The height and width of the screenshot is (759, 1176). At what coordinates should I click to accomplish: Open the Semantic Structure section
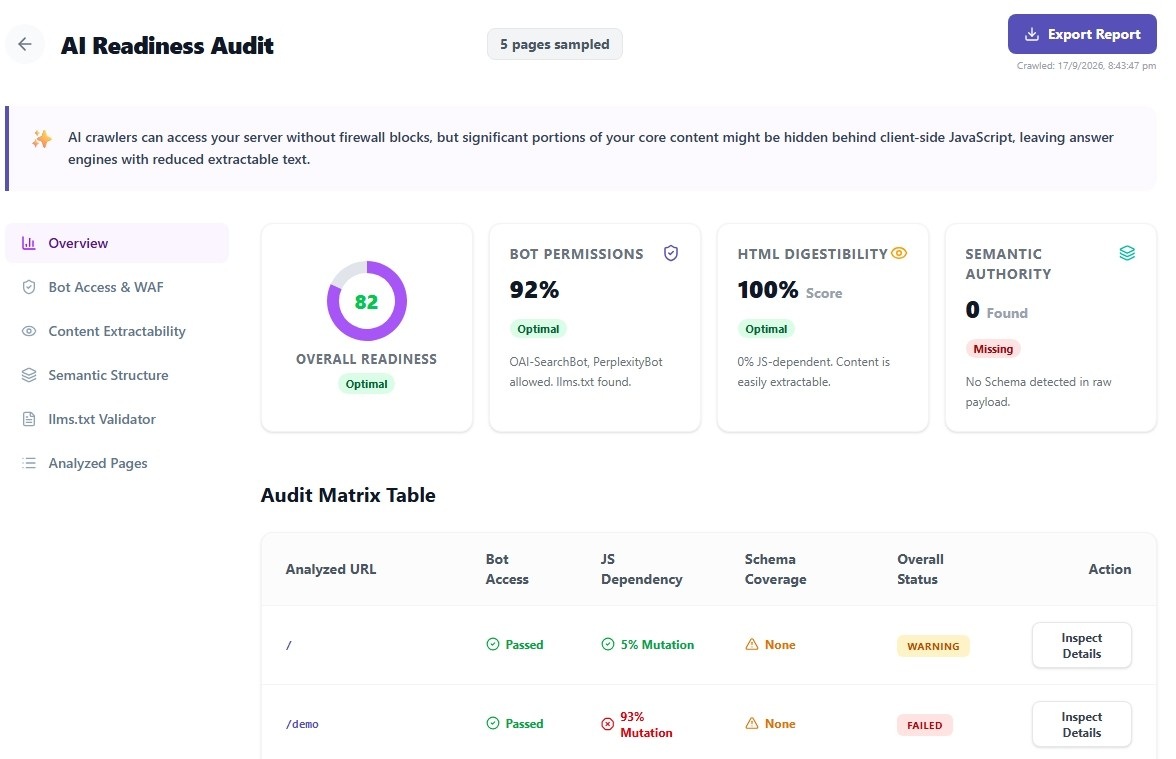click(117, 375)
